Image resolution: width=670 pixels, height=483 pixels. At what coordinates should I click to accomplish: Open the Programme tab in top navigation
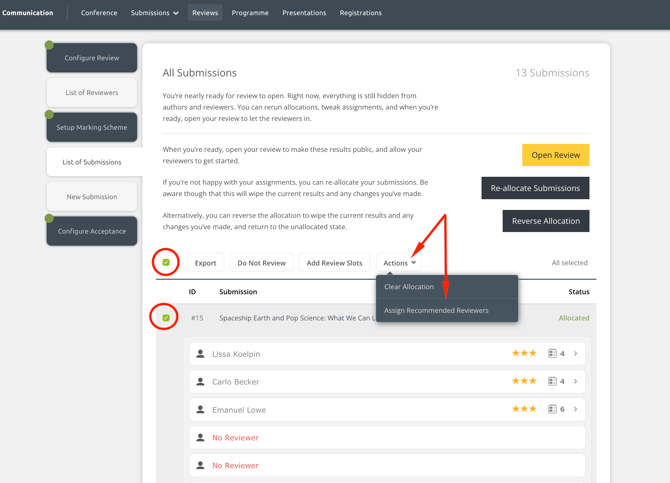pos(250,13)
